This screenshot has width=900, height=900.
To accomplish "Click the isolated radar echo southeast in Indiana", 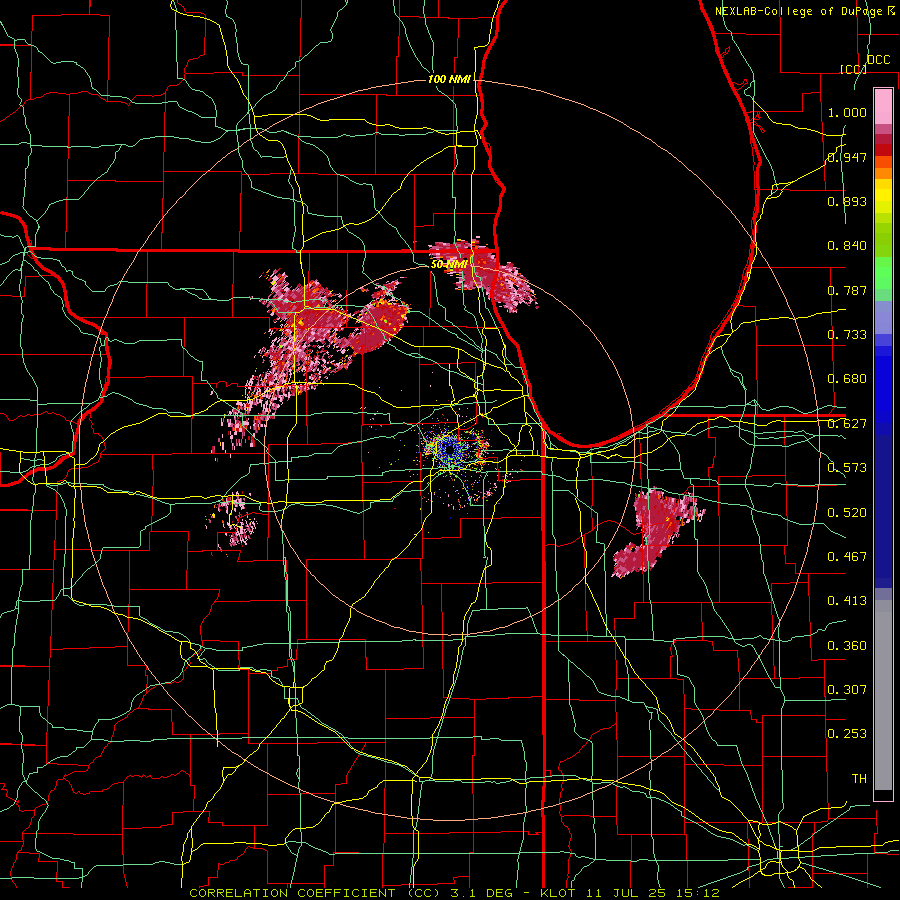I will click(x=658, y=532).
